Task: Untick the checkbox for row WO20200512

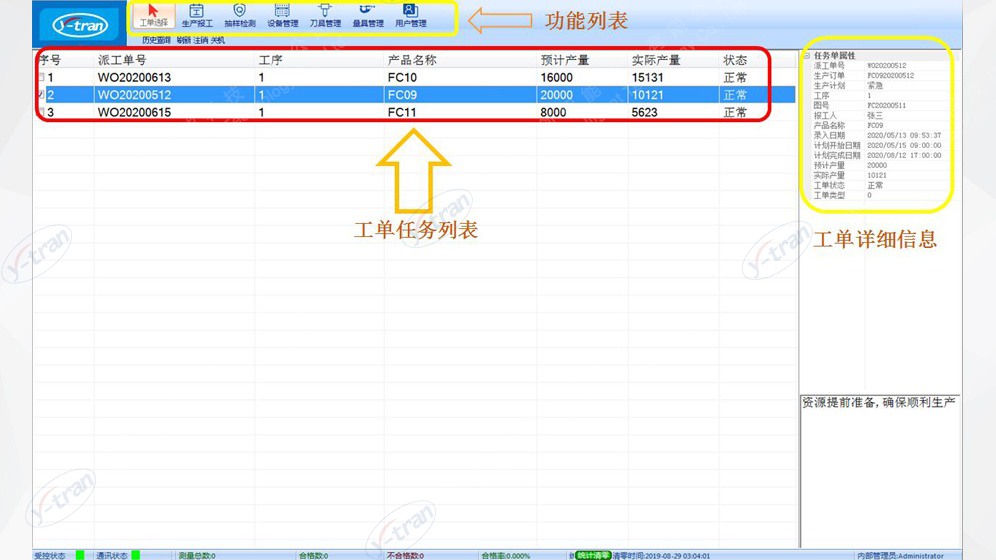Action: tap(41, 95)
